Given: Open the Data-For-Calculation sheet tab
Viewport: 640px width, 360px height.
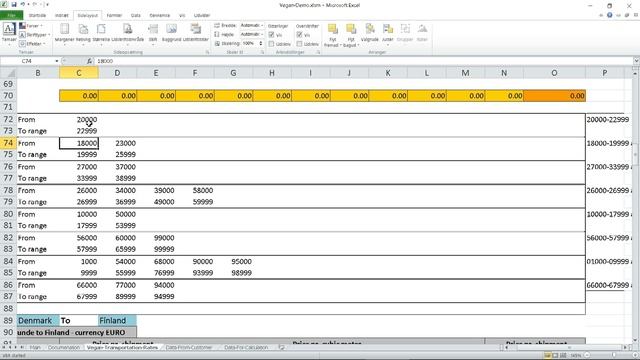Looking at the screenshot, I should point(246,347).
